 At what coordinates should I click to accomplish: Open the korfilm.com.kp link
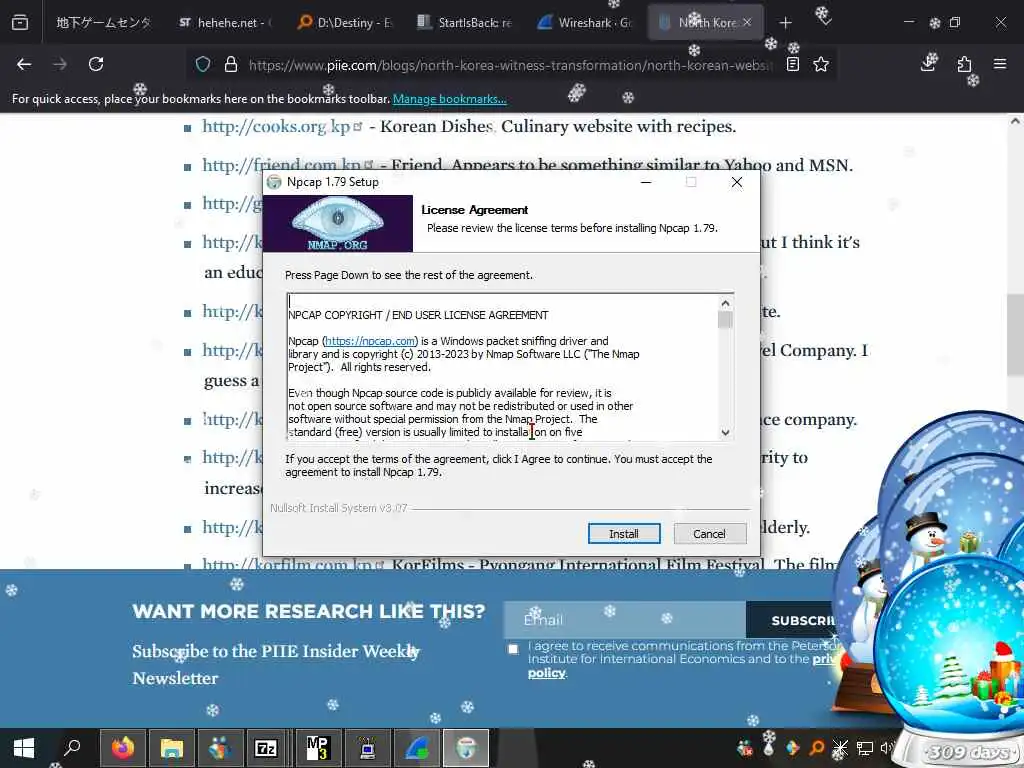(288, 564)
